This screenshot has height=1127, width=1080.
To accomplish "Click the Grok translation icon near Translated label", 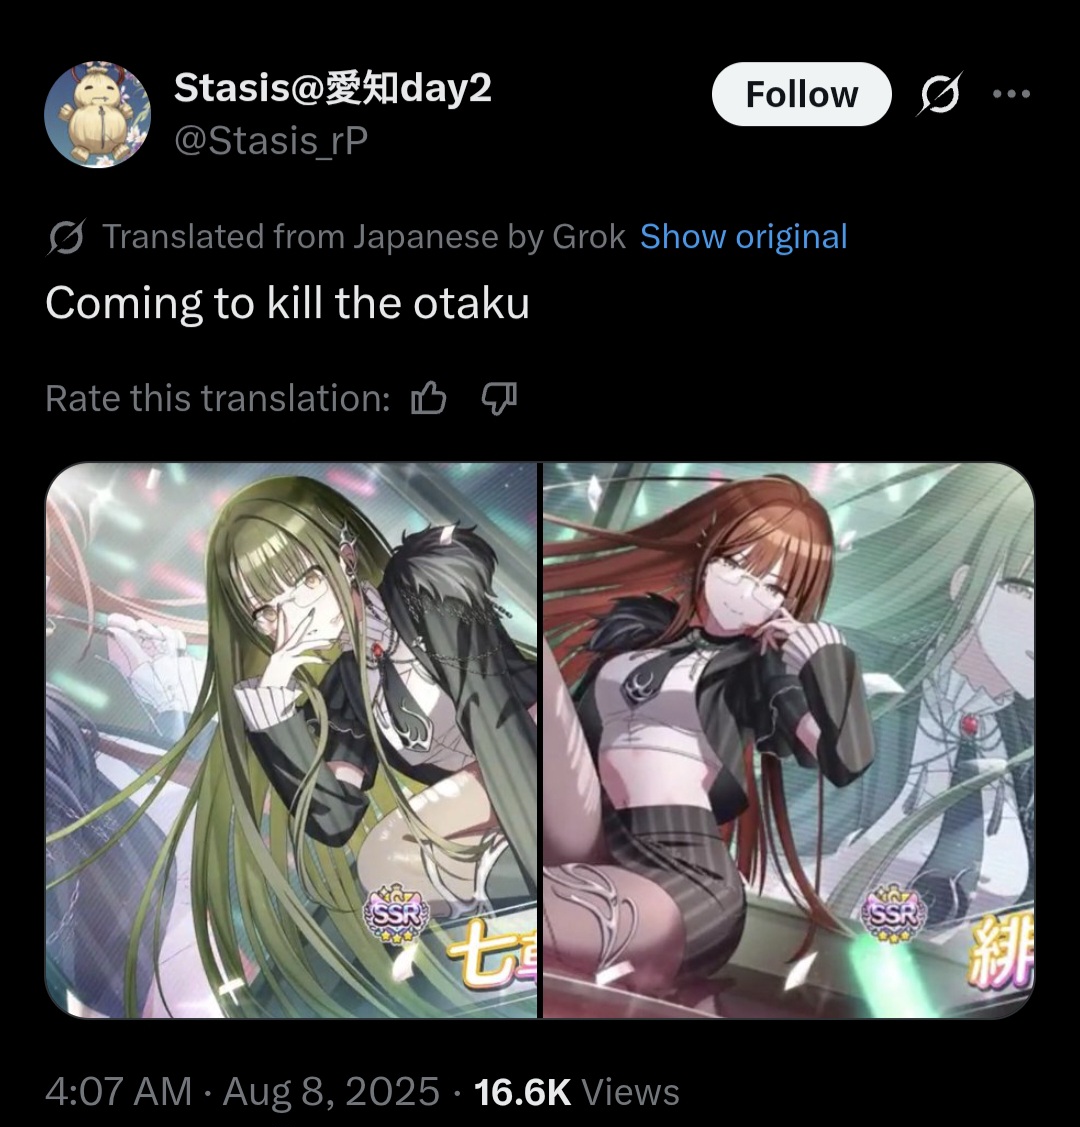I will pyautogui.click(x=66, y=237).
